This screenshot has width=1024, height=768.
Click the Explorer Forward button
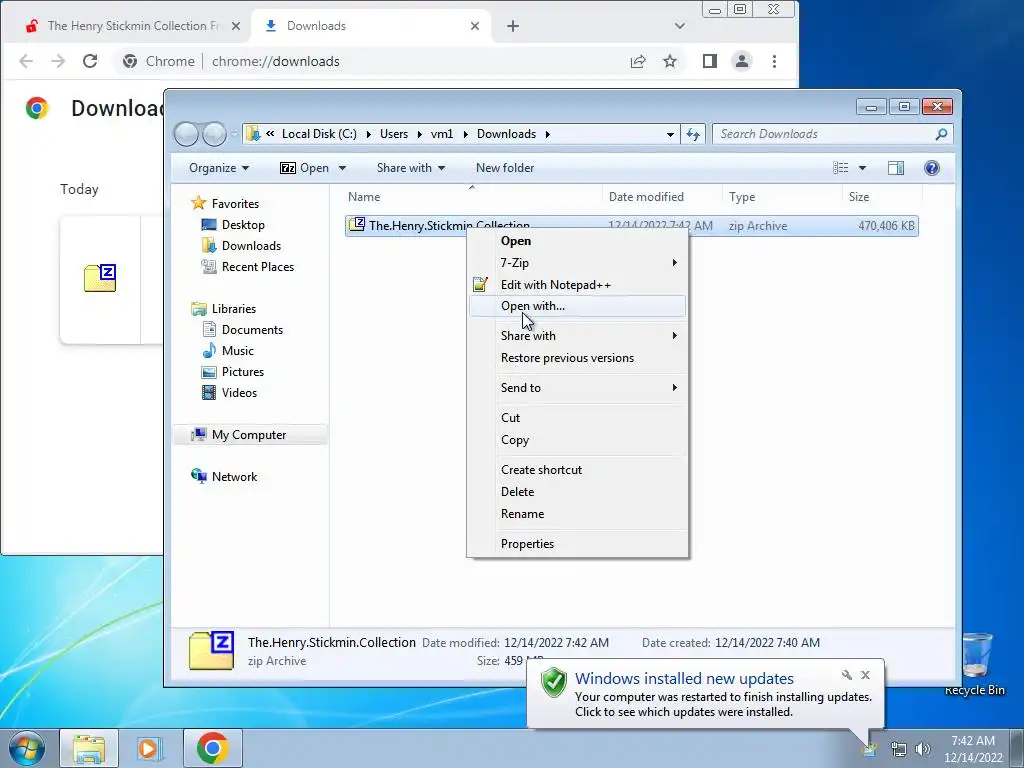[x=214, y=134]
